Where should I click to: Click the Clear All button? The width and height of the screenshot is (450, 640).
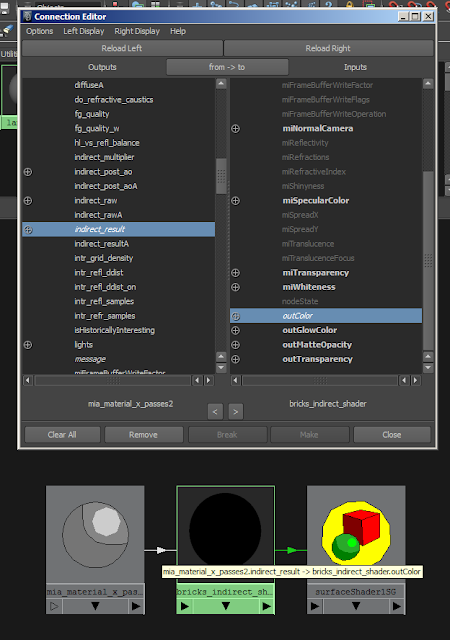62,435
